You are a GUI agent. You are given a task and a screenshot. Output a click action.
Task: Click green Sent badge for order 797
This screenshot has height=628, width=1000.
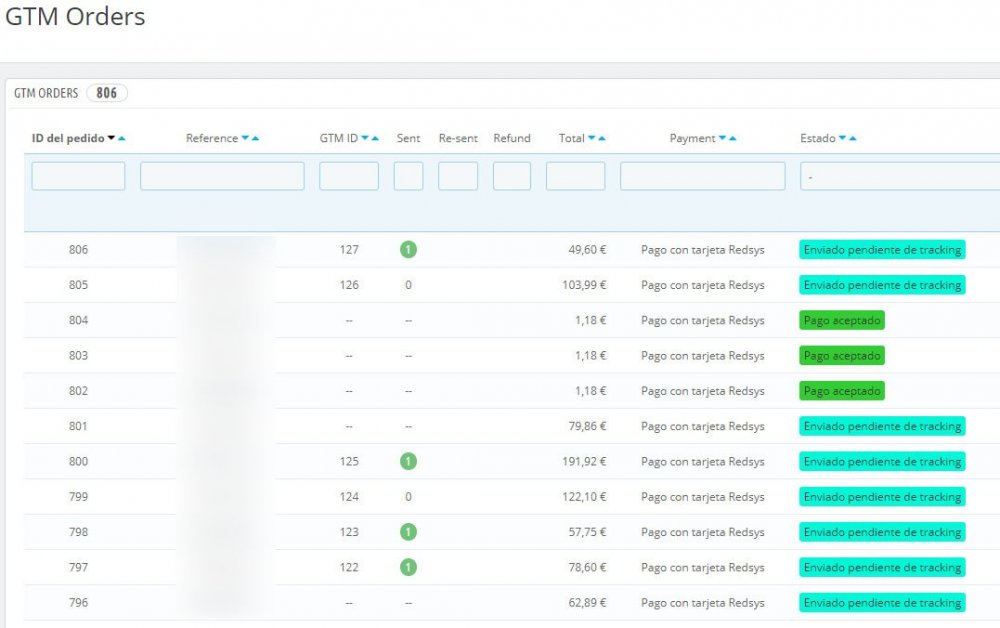(x=408, y=568)
